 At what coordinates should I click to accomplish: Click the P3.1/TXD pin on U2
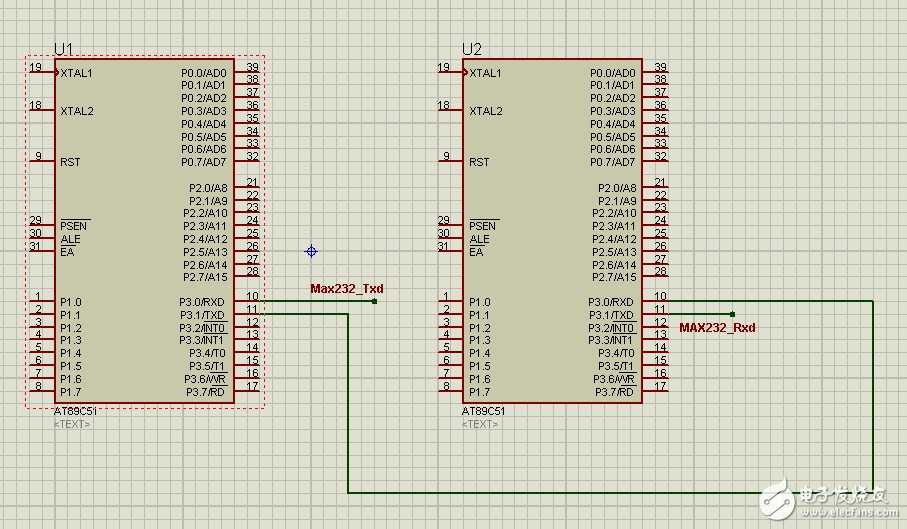tap(611, 315)
